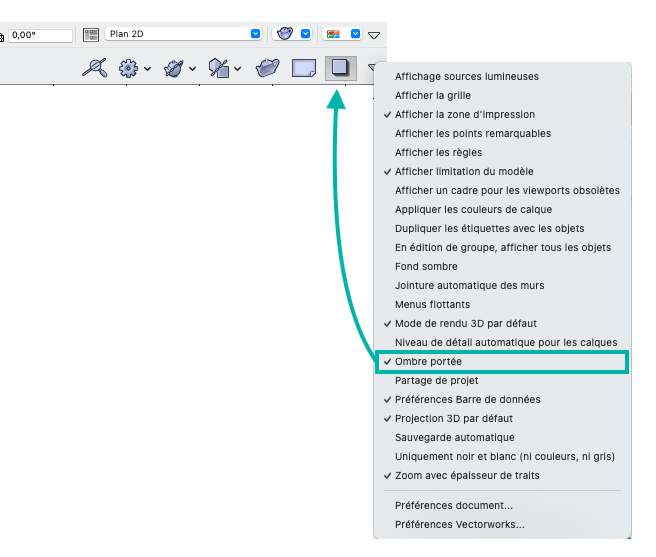The image size is (656, 557).
Task: Click the layout grid icon beside Plan 2D
Action: tap(91, 34)
